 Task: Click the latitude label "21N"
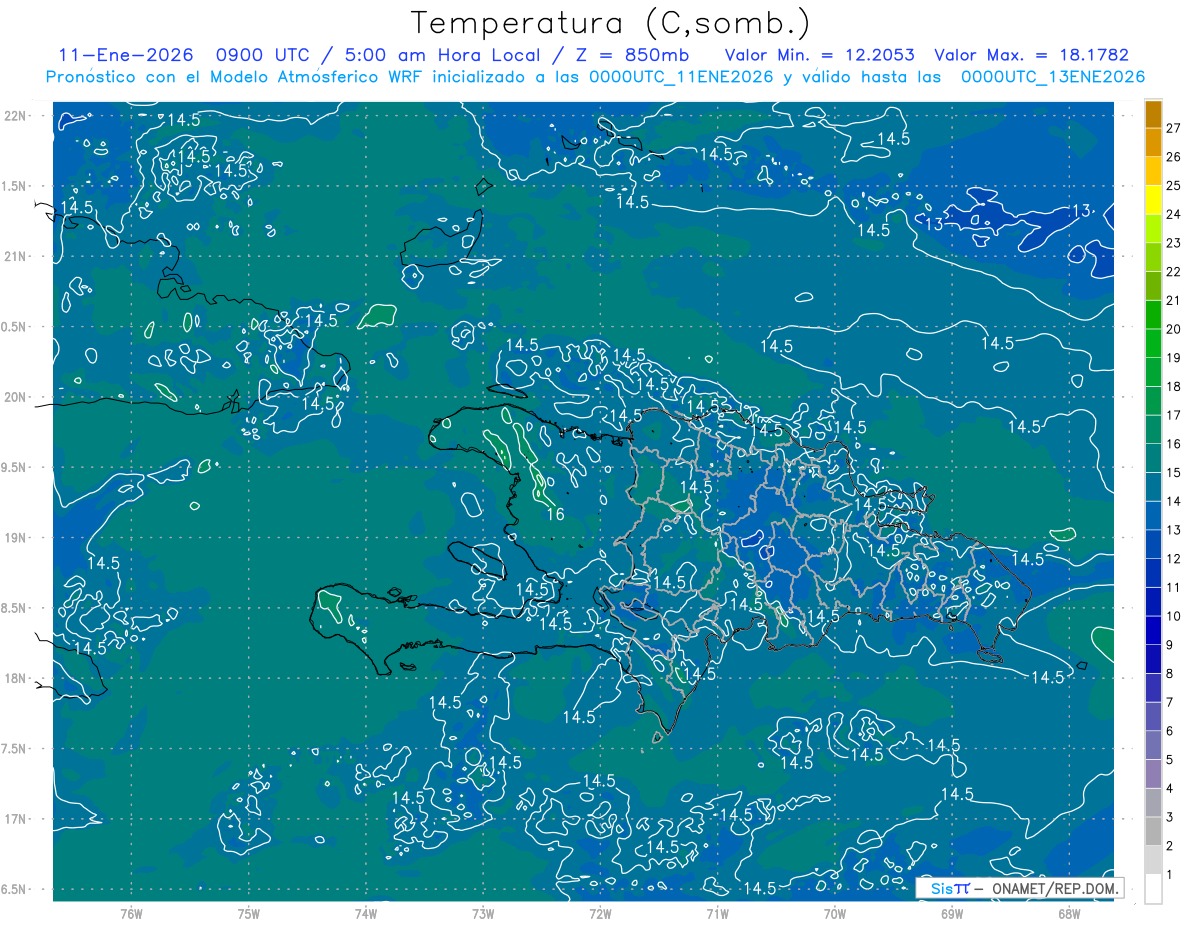point(16,257)
